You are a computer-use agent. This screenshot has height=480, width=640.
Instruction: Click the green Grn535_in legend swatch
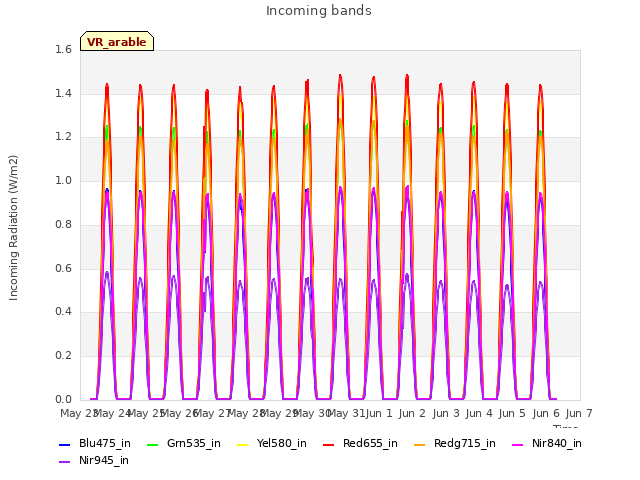click(x=152, y=444)
